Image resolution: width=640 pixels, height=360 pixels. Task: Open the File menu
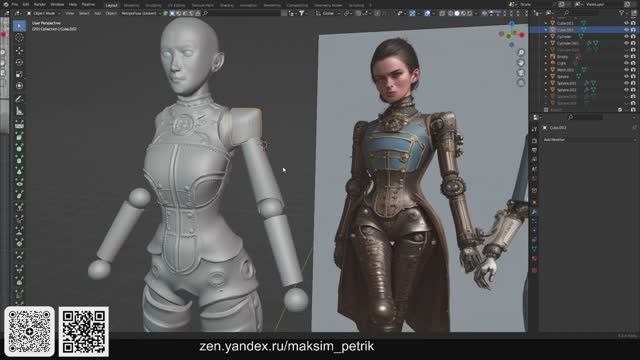[14, 4]
